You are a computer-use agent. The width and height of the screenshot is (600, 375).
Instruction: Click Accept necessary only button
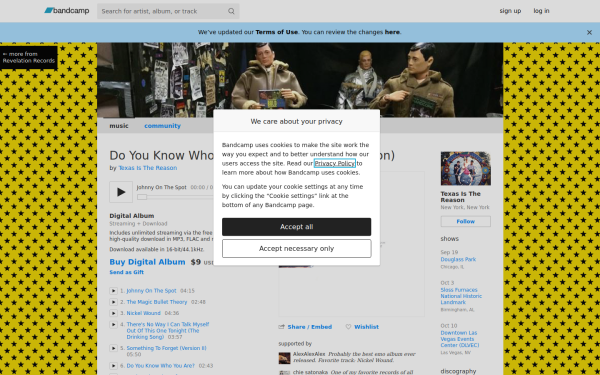click(296, 249)
